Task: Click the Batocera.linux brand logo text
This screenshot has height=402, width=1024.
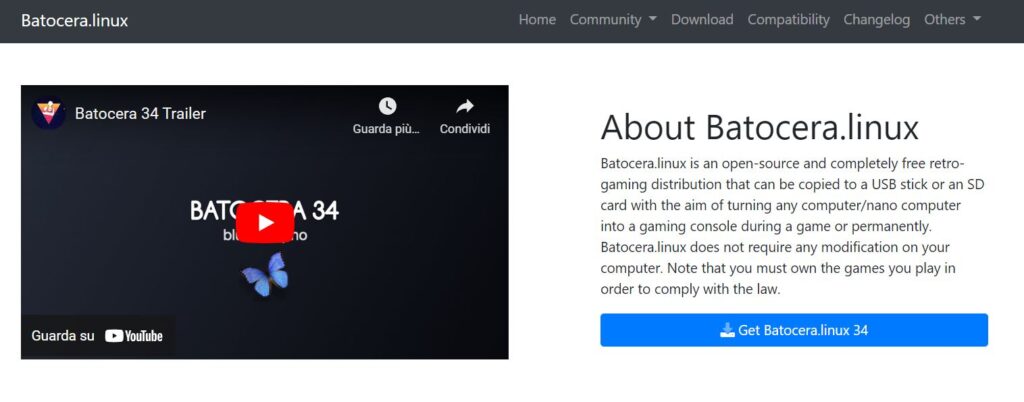Action: [x=74, y=20]
